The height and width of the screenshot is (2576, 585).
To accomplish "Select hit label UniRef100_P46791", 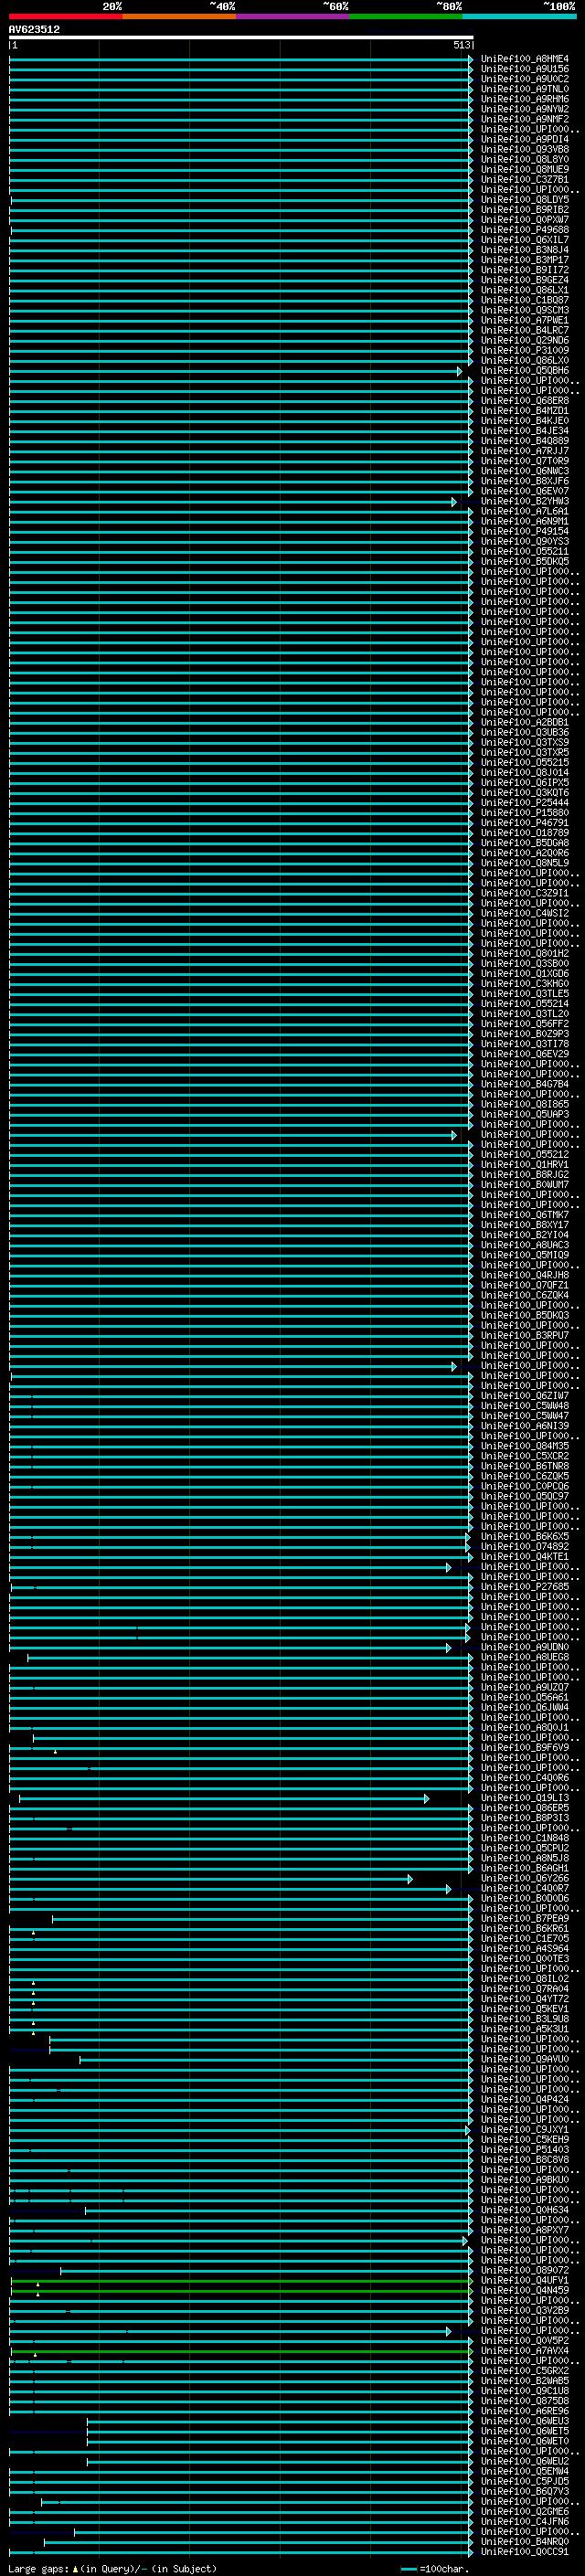I will pos(524,823).
